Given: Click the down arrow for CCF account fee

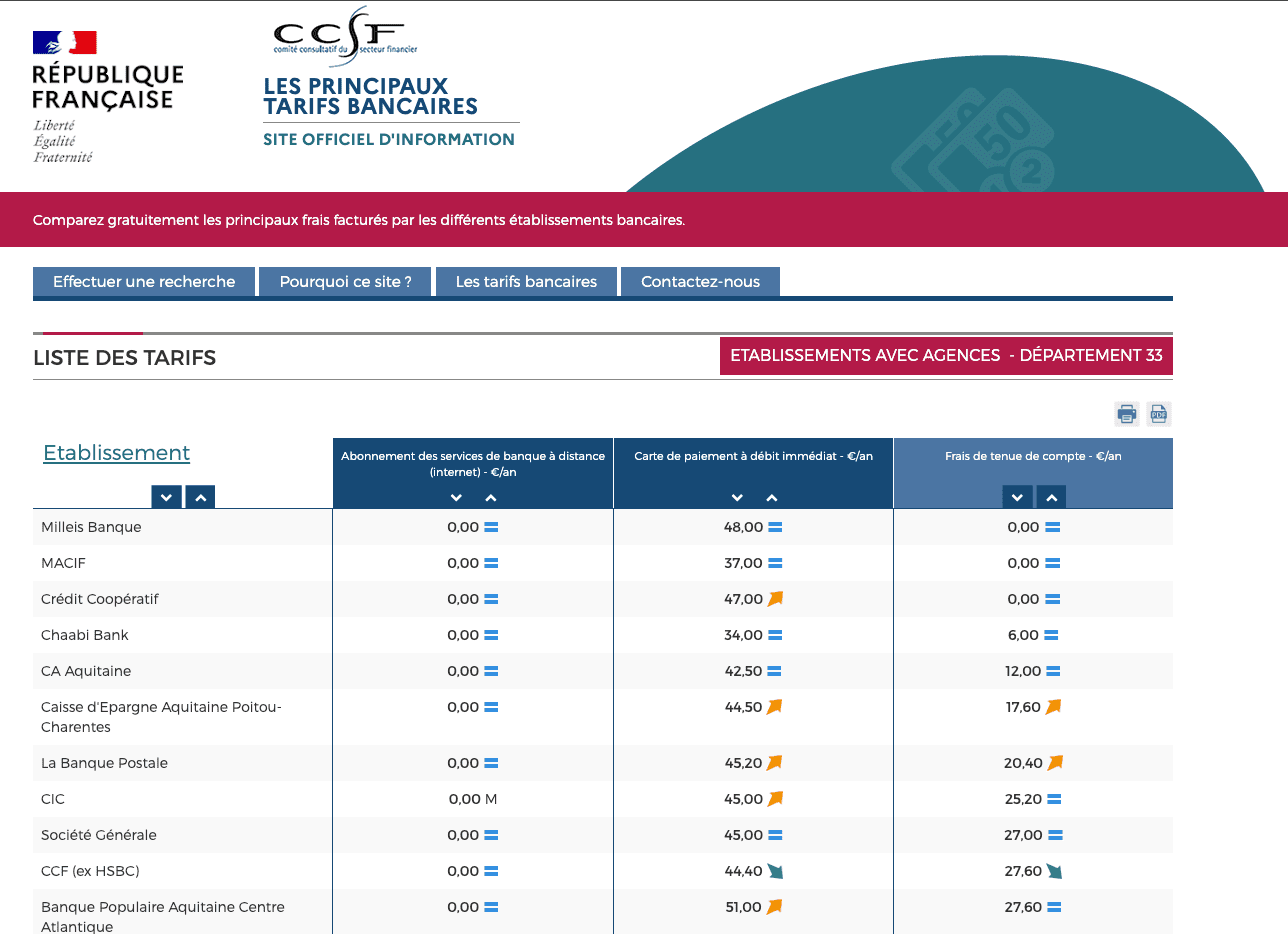Looking at the screenshot, I should [1054, 871].
